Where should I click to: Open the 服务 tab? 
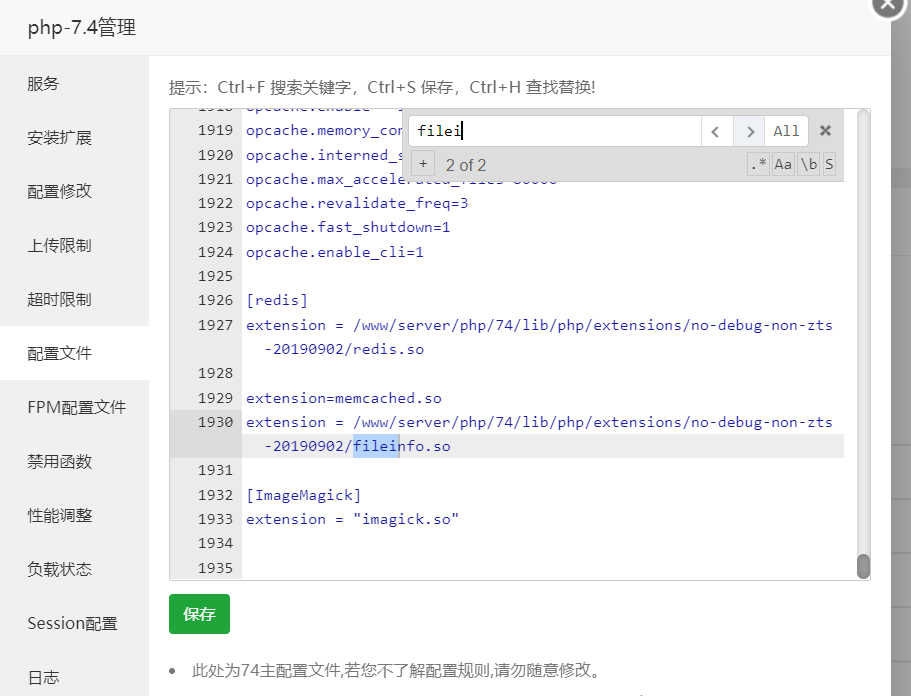tap(74, 84)
